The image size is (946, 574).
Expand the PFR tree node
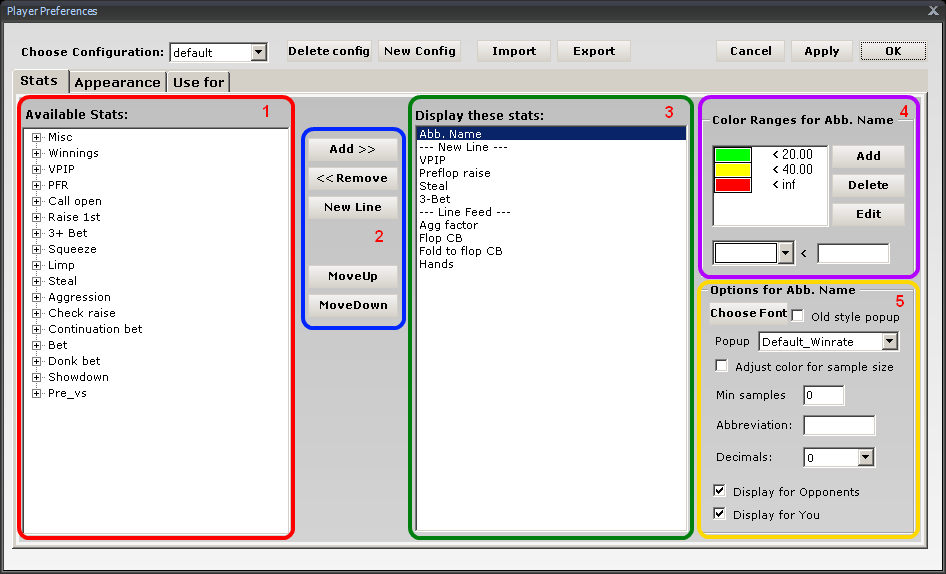click(x=37, y=185)
